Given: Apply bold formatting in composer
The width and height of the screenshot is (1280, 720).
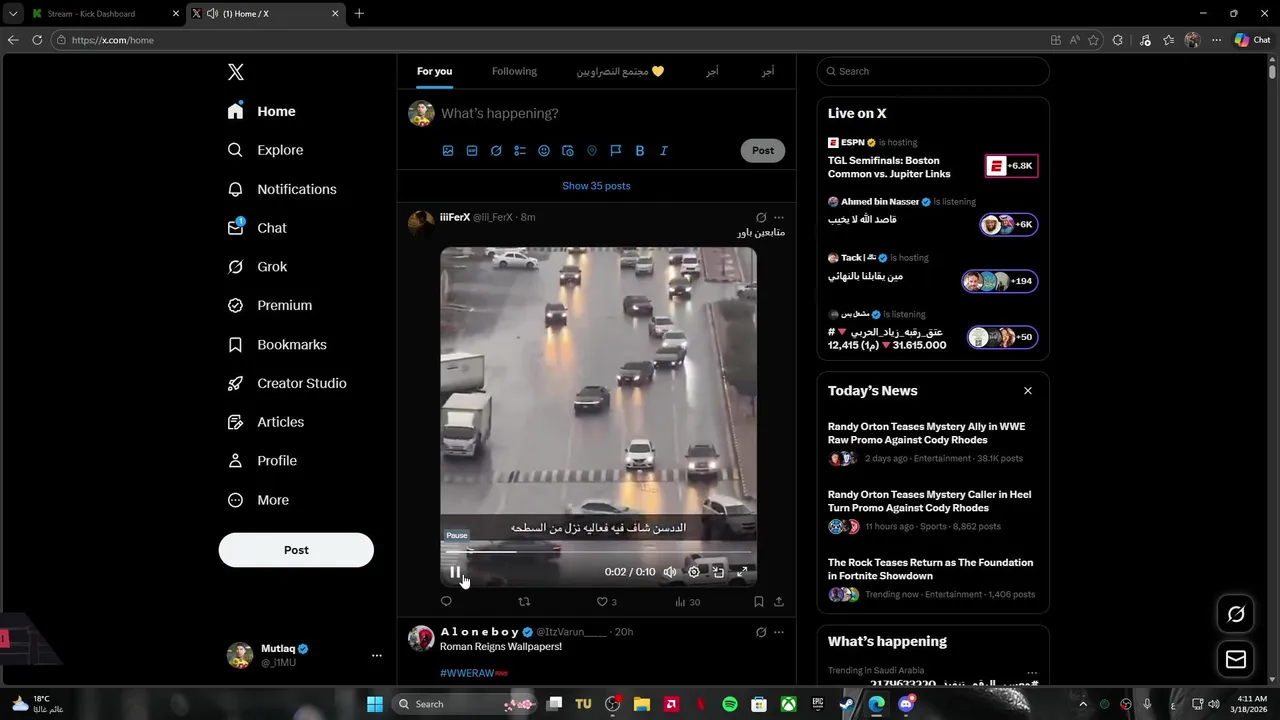Looking at the screenshot, I should point(640,151).
